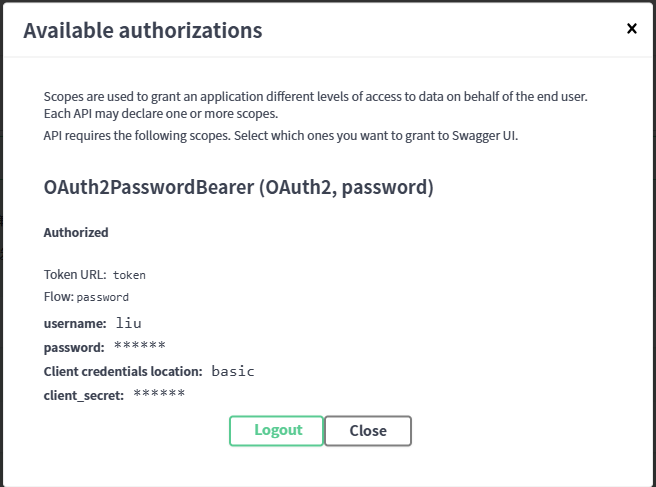Select the "token" URL value text
This screenshot has height=487, width=656.
[130, 275]
